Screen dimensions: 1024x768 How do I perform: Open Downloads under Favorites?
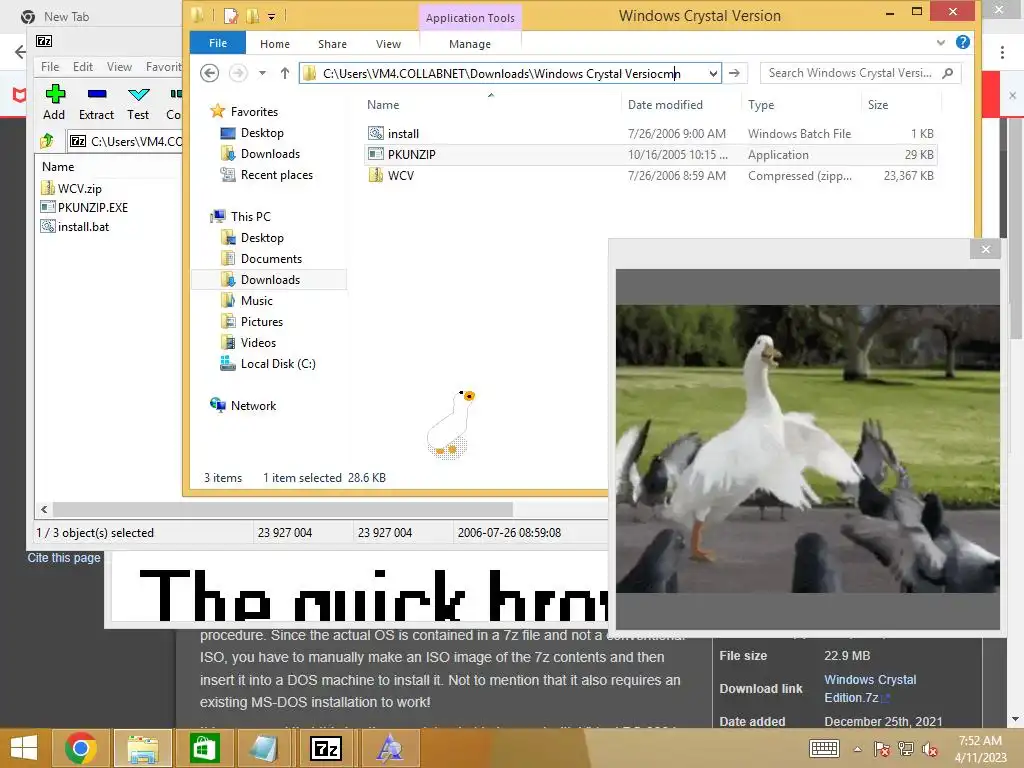pyautogui.click(x=261, y=153)
